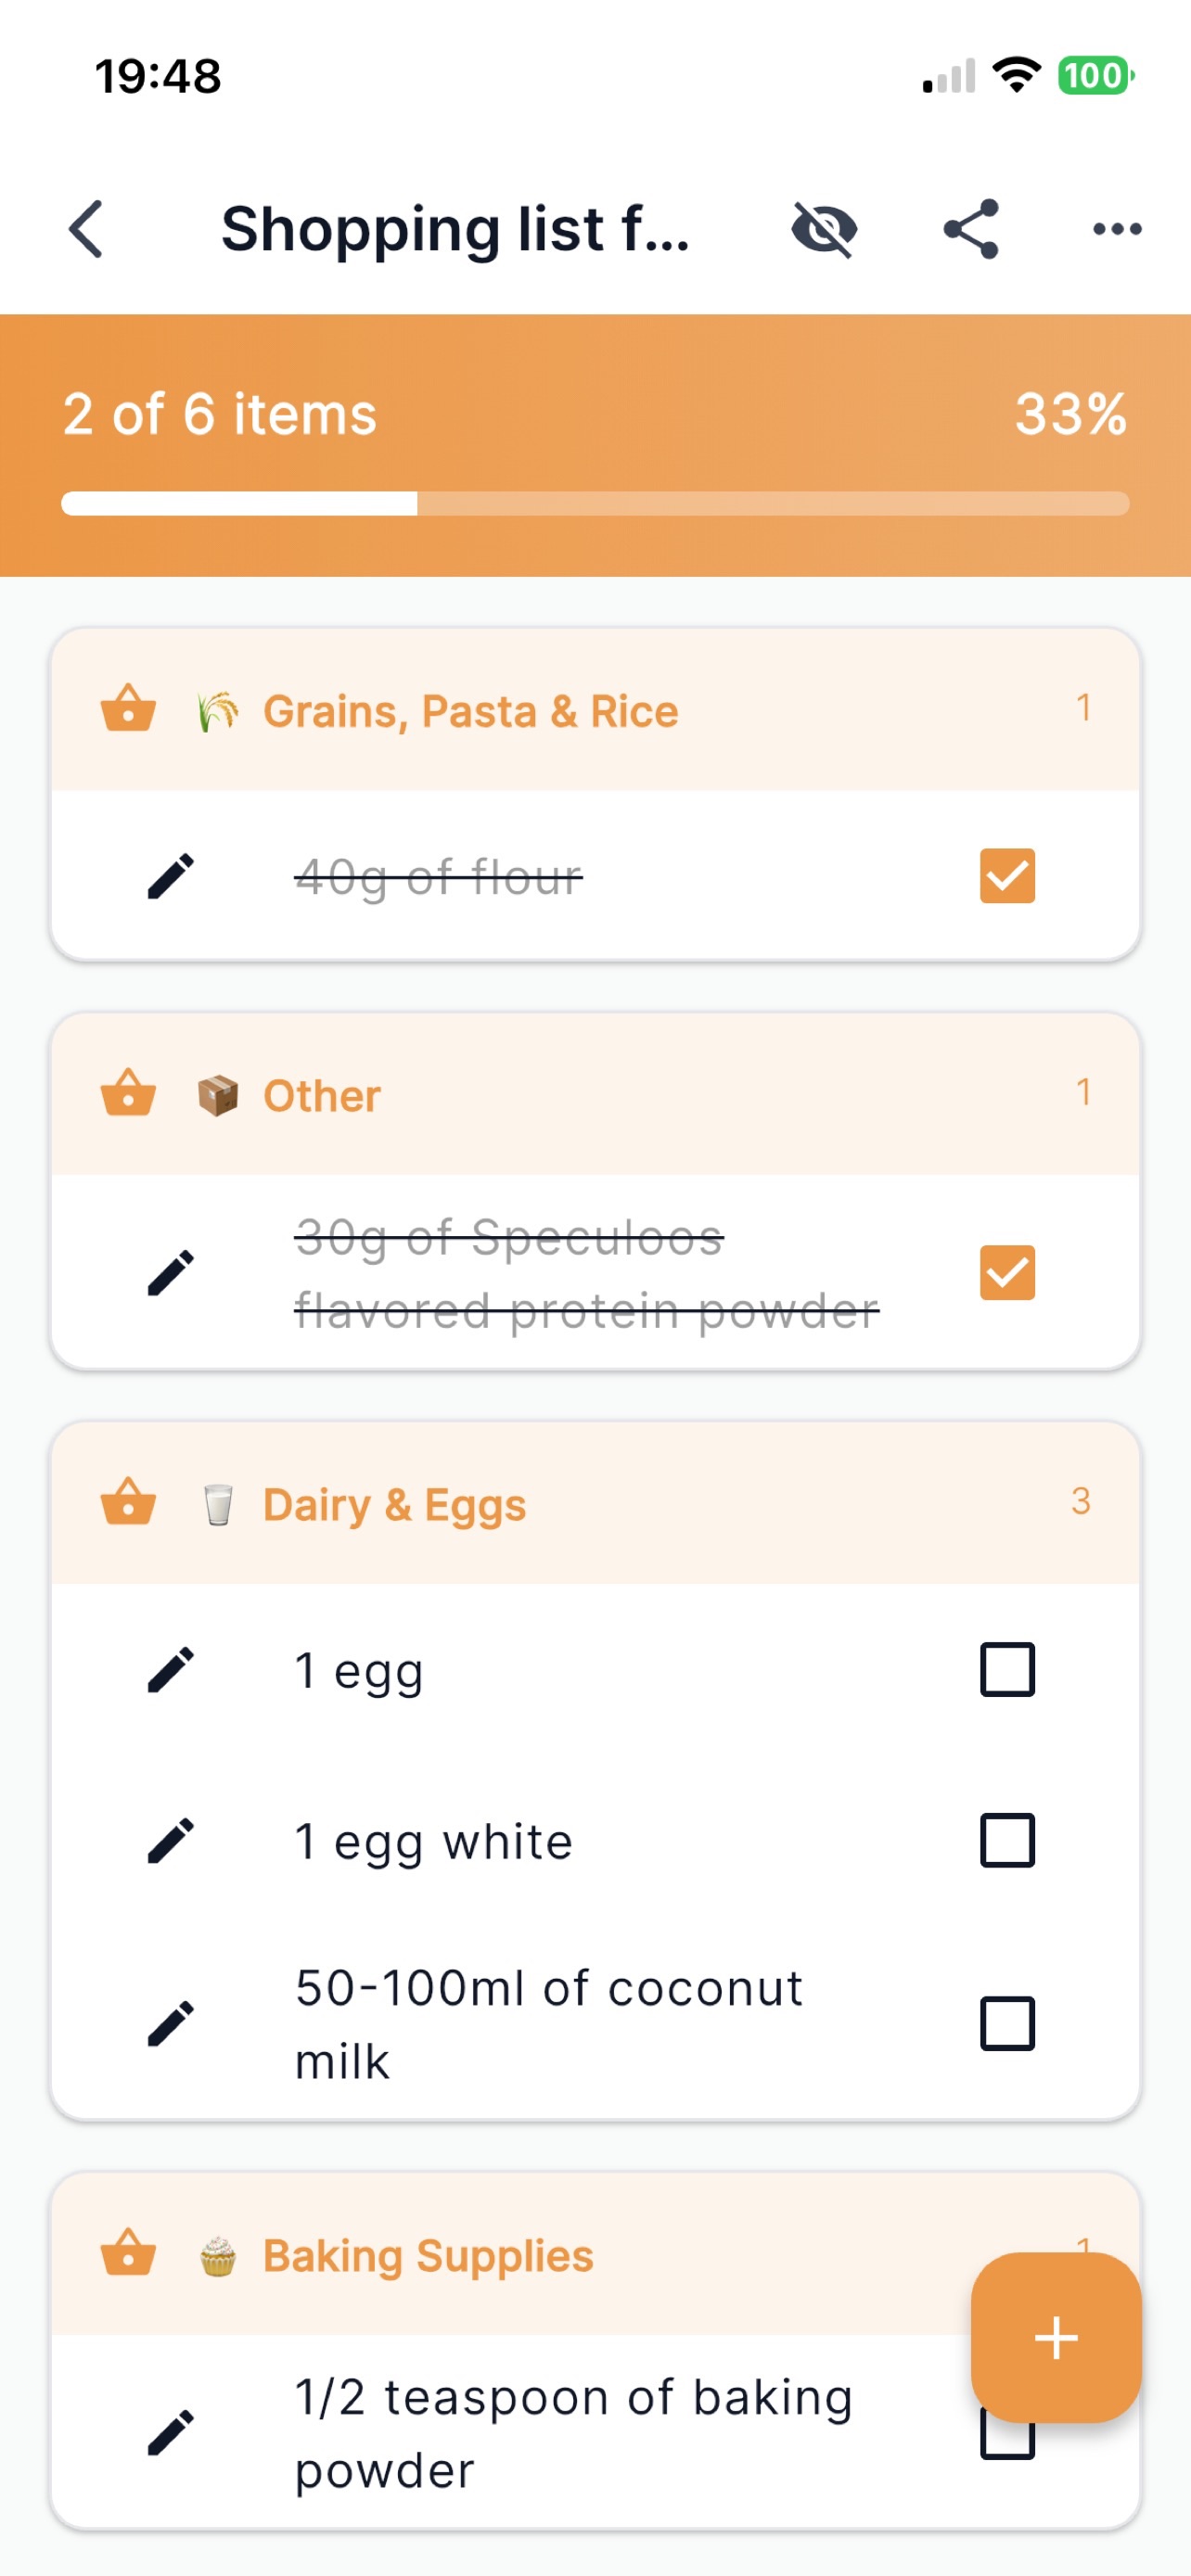Edit the 1 egg item with its pencil icon
The image size is (1191, 2576).
tap(171, 1670)
